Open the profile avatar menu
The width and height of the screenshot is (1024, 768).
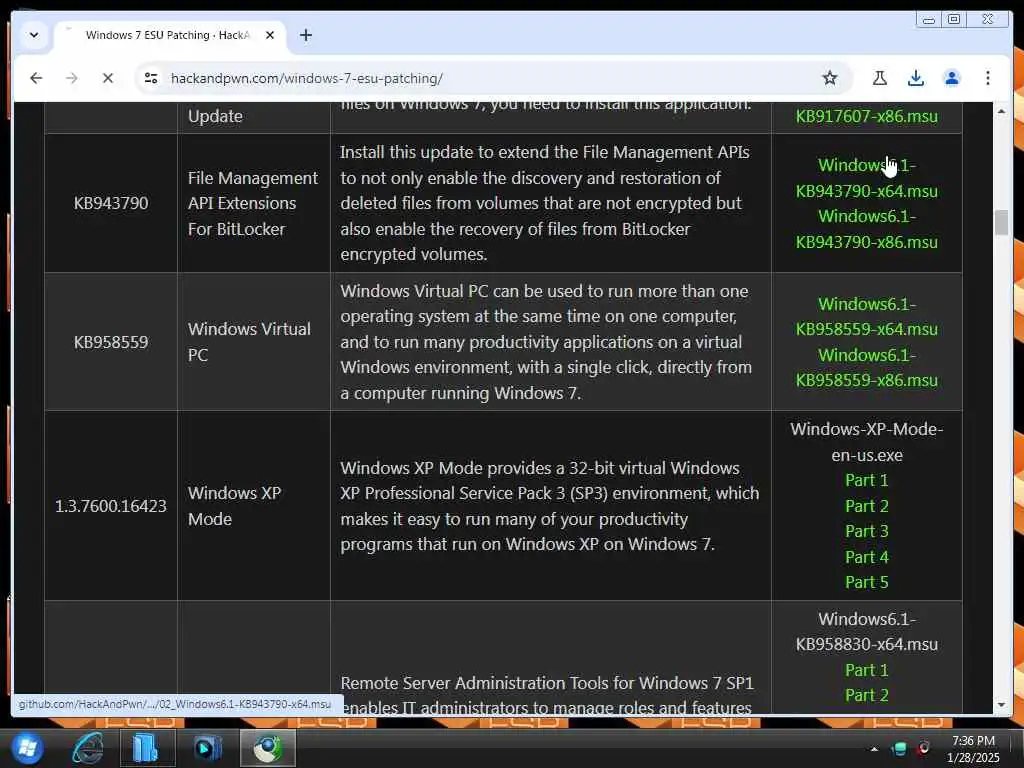click(952, 78)
